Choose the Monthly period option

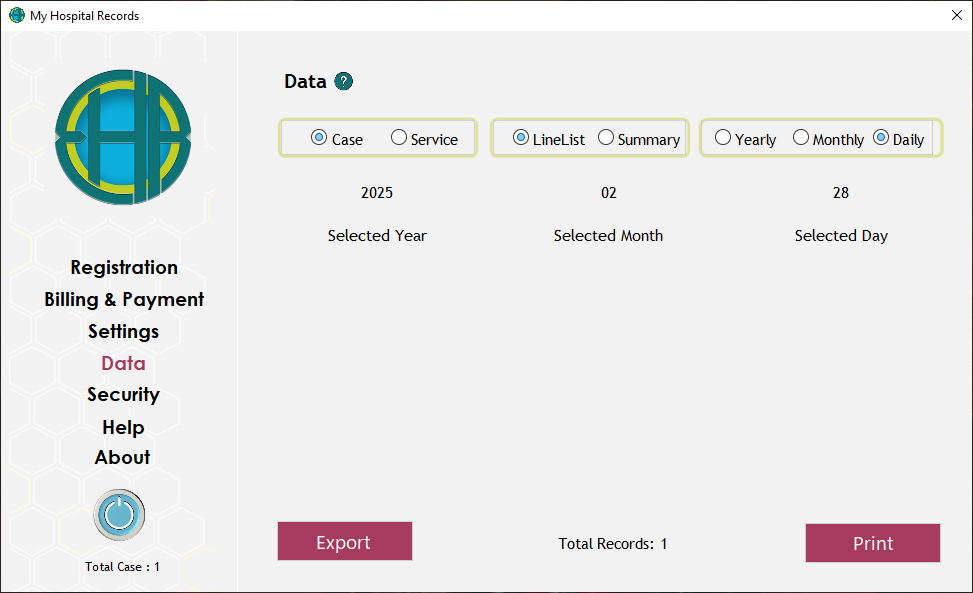click(x=801, y=138)
